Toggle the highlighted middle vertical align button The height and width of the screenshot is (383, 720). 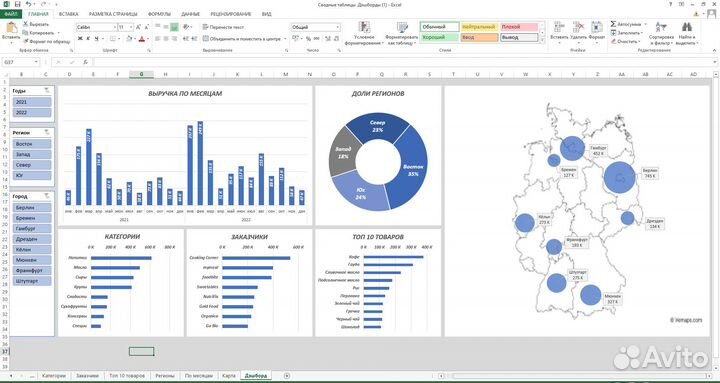pyautogui.click(x=174, y=27)
